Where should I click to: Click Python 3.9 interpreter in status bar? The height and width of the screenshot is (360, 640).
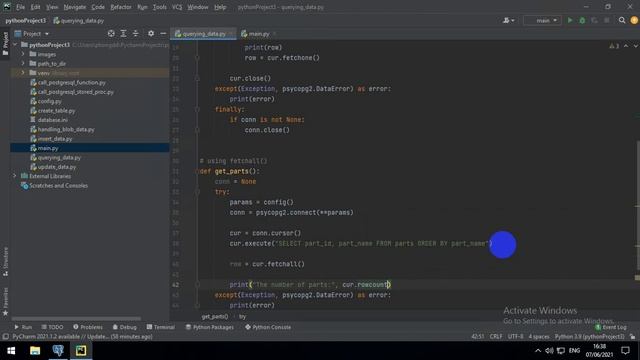point(589,336)
